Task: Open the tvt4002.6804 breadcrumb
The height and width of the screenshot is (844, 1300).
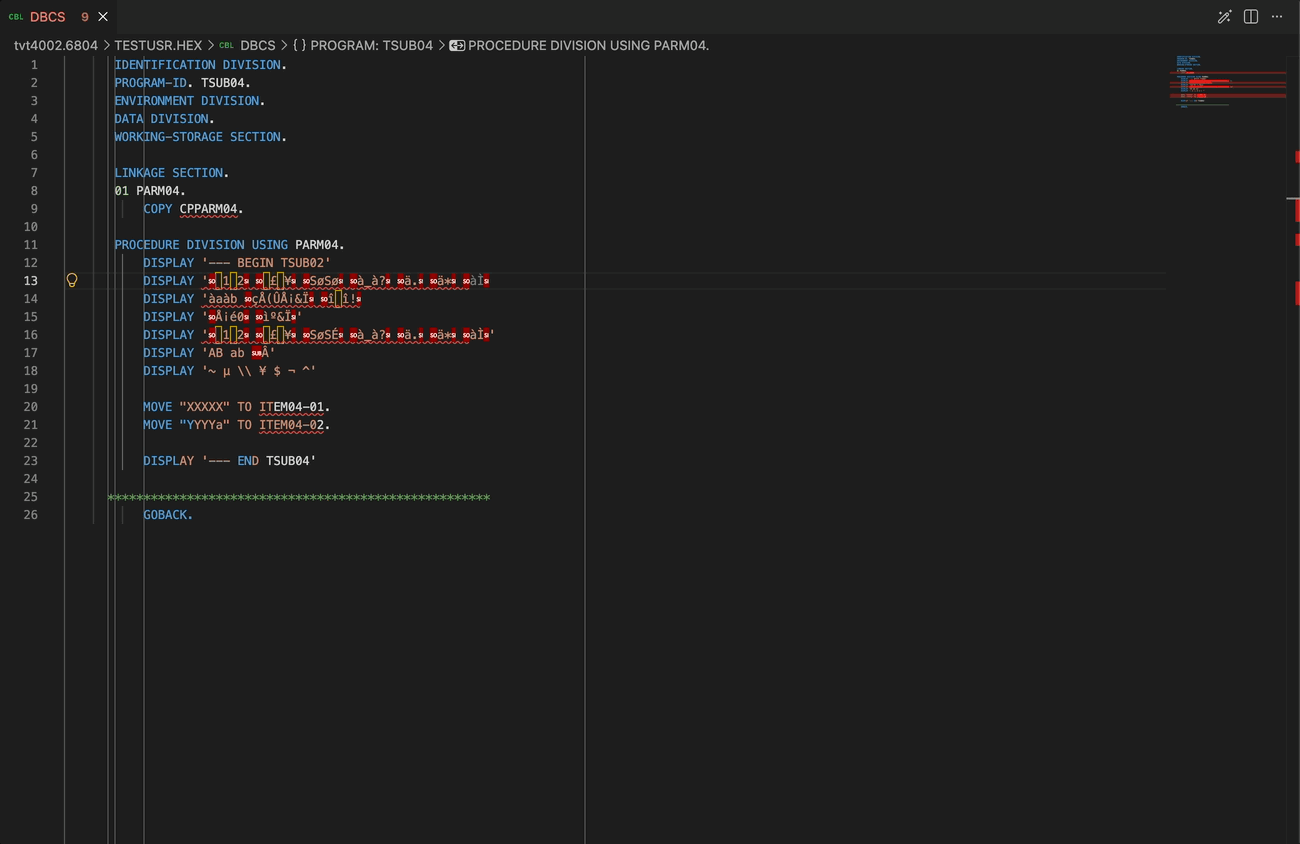Action: pyautogui.click(x=56, y=46)
